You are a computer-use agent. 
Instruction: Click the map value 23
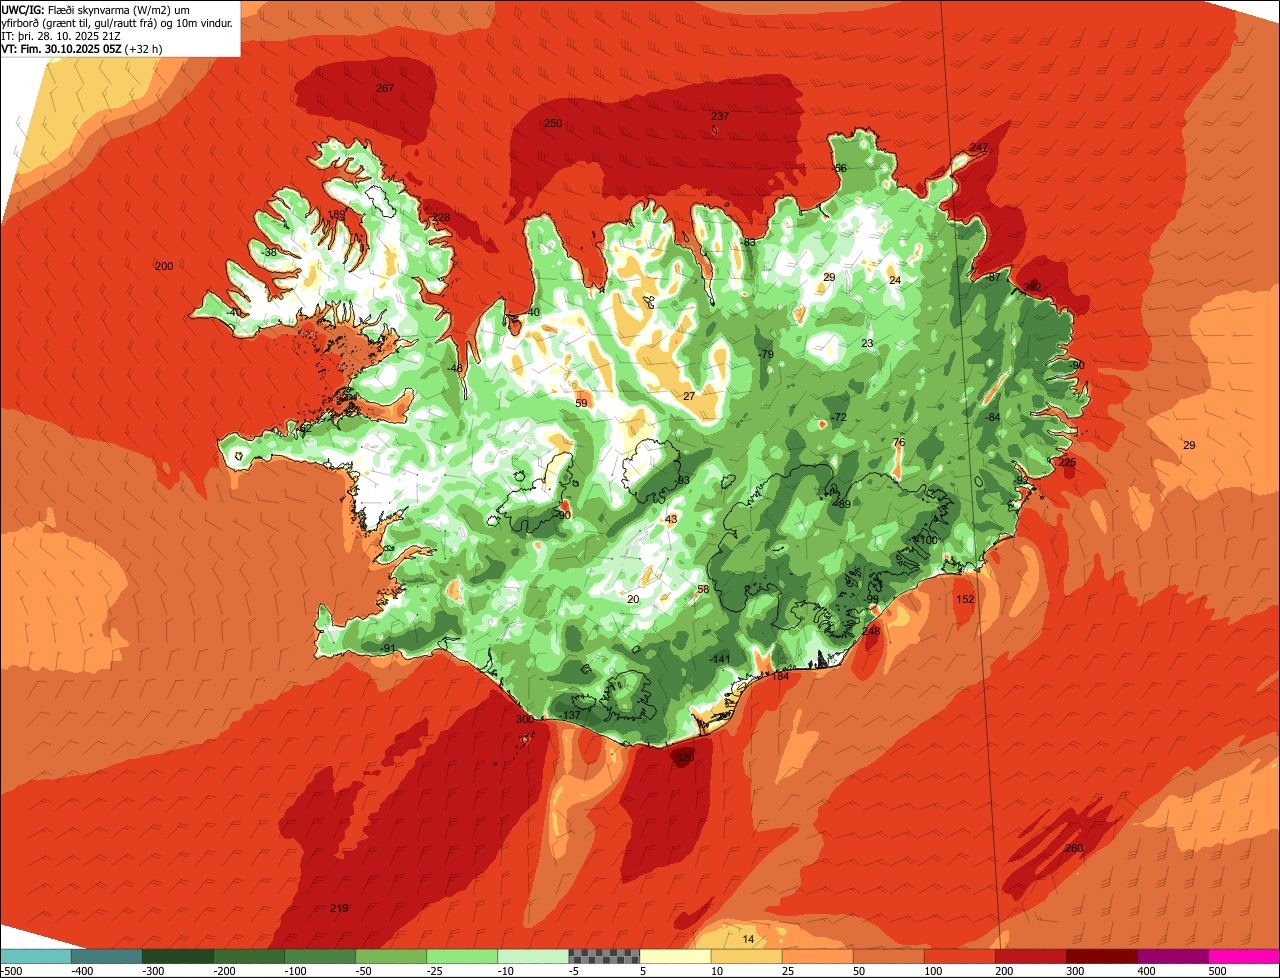[867, 343]
